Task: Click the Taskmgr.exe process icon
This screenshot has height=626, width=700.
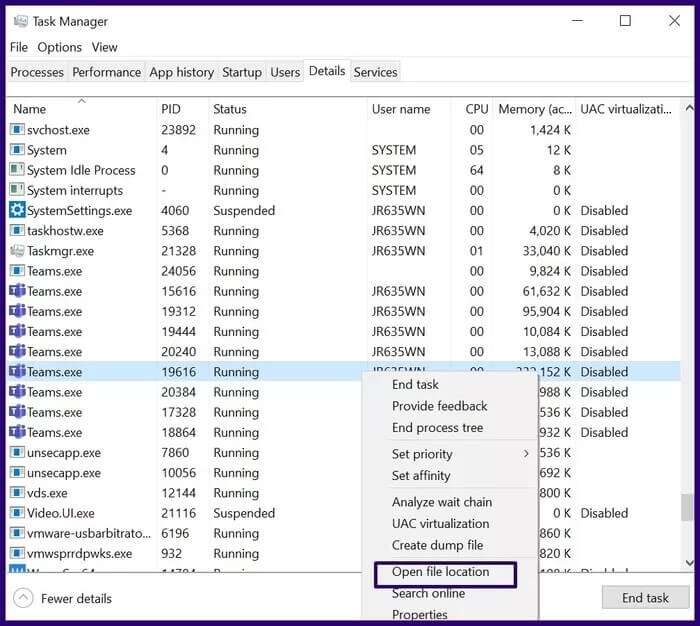Action: tap(17, 250)
